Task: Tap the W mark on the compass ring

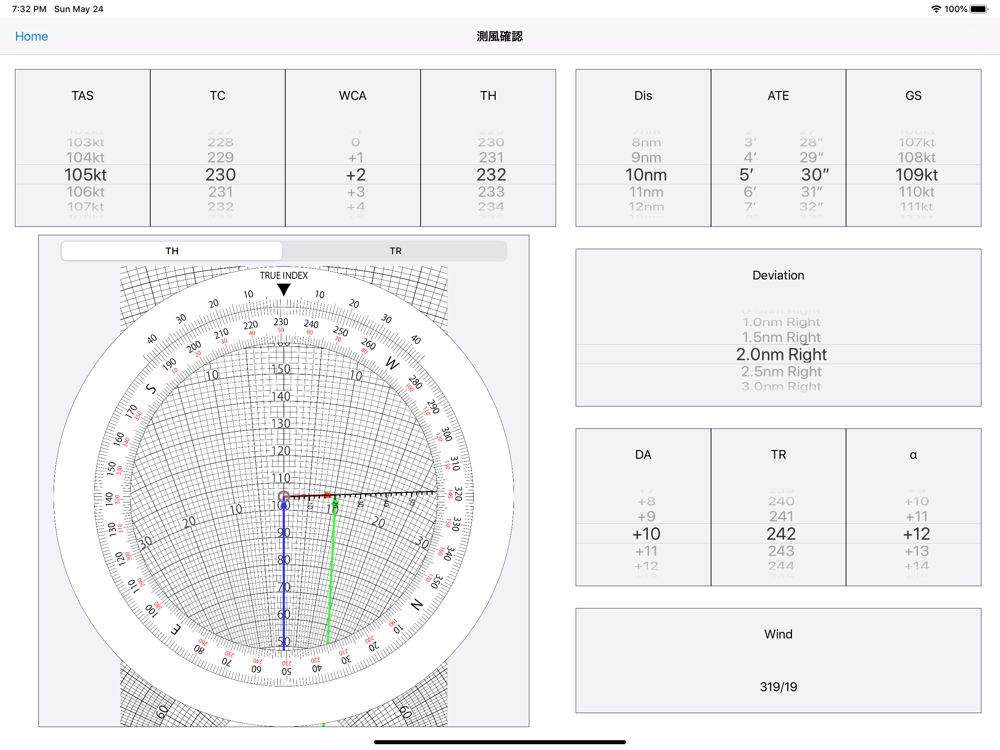Action: [392, 363]
